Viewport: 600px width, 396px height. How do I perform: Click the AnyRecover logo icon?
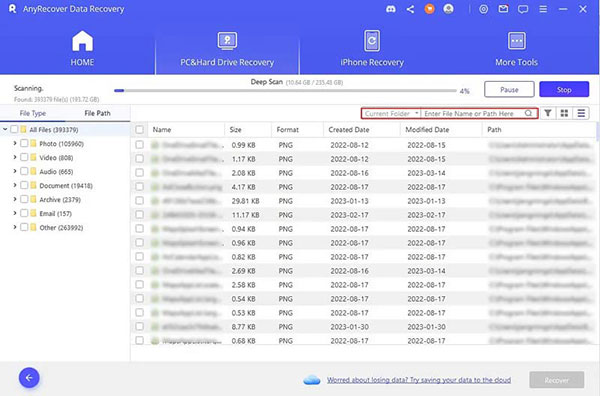coord(13,9)
